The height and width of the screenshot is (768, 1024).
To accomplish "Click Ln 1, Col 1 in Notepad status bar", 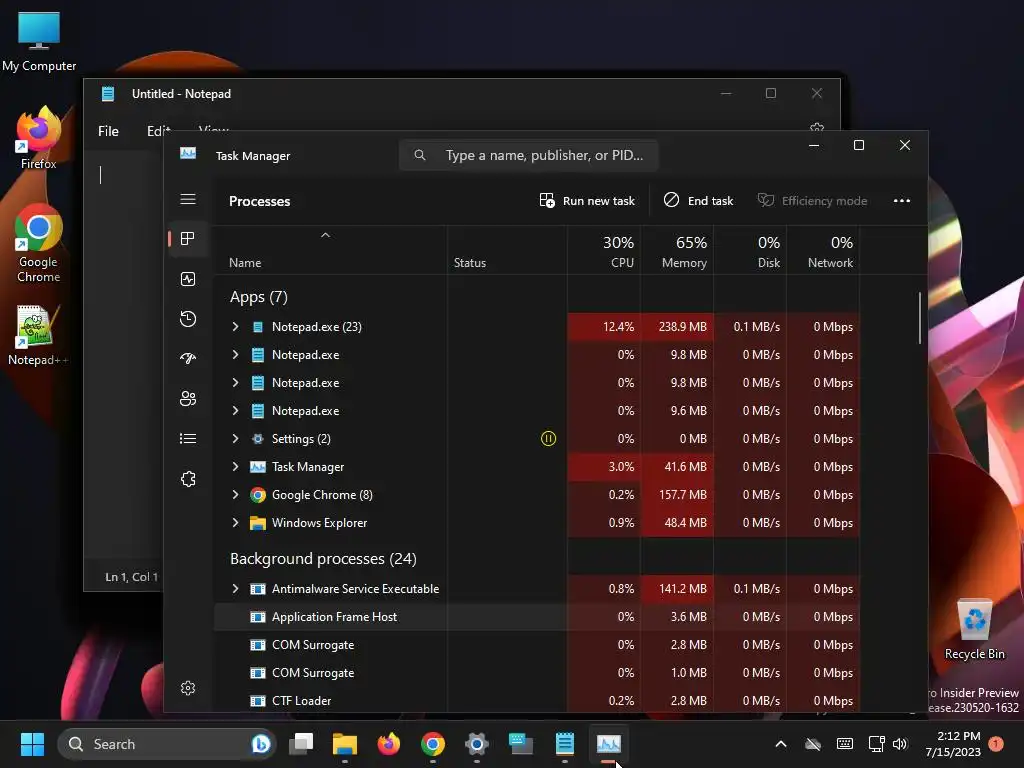I will point(131,577).
